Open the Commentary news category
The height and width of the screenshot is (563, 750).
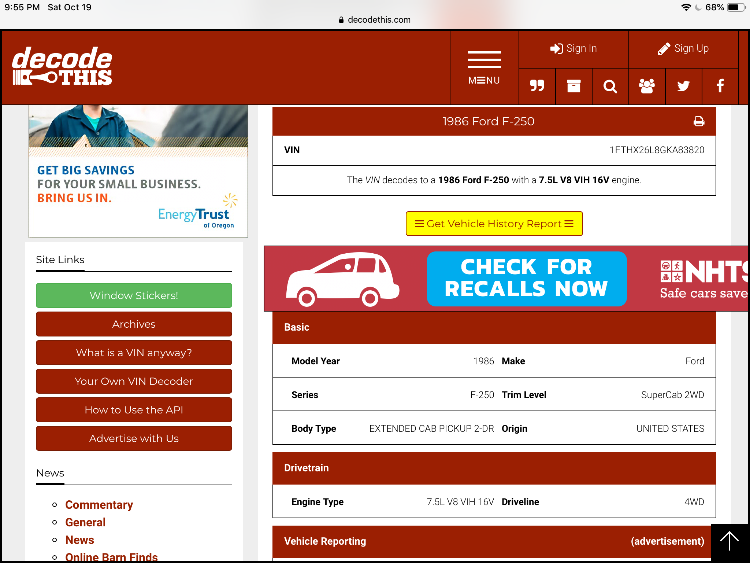[99, 505]
